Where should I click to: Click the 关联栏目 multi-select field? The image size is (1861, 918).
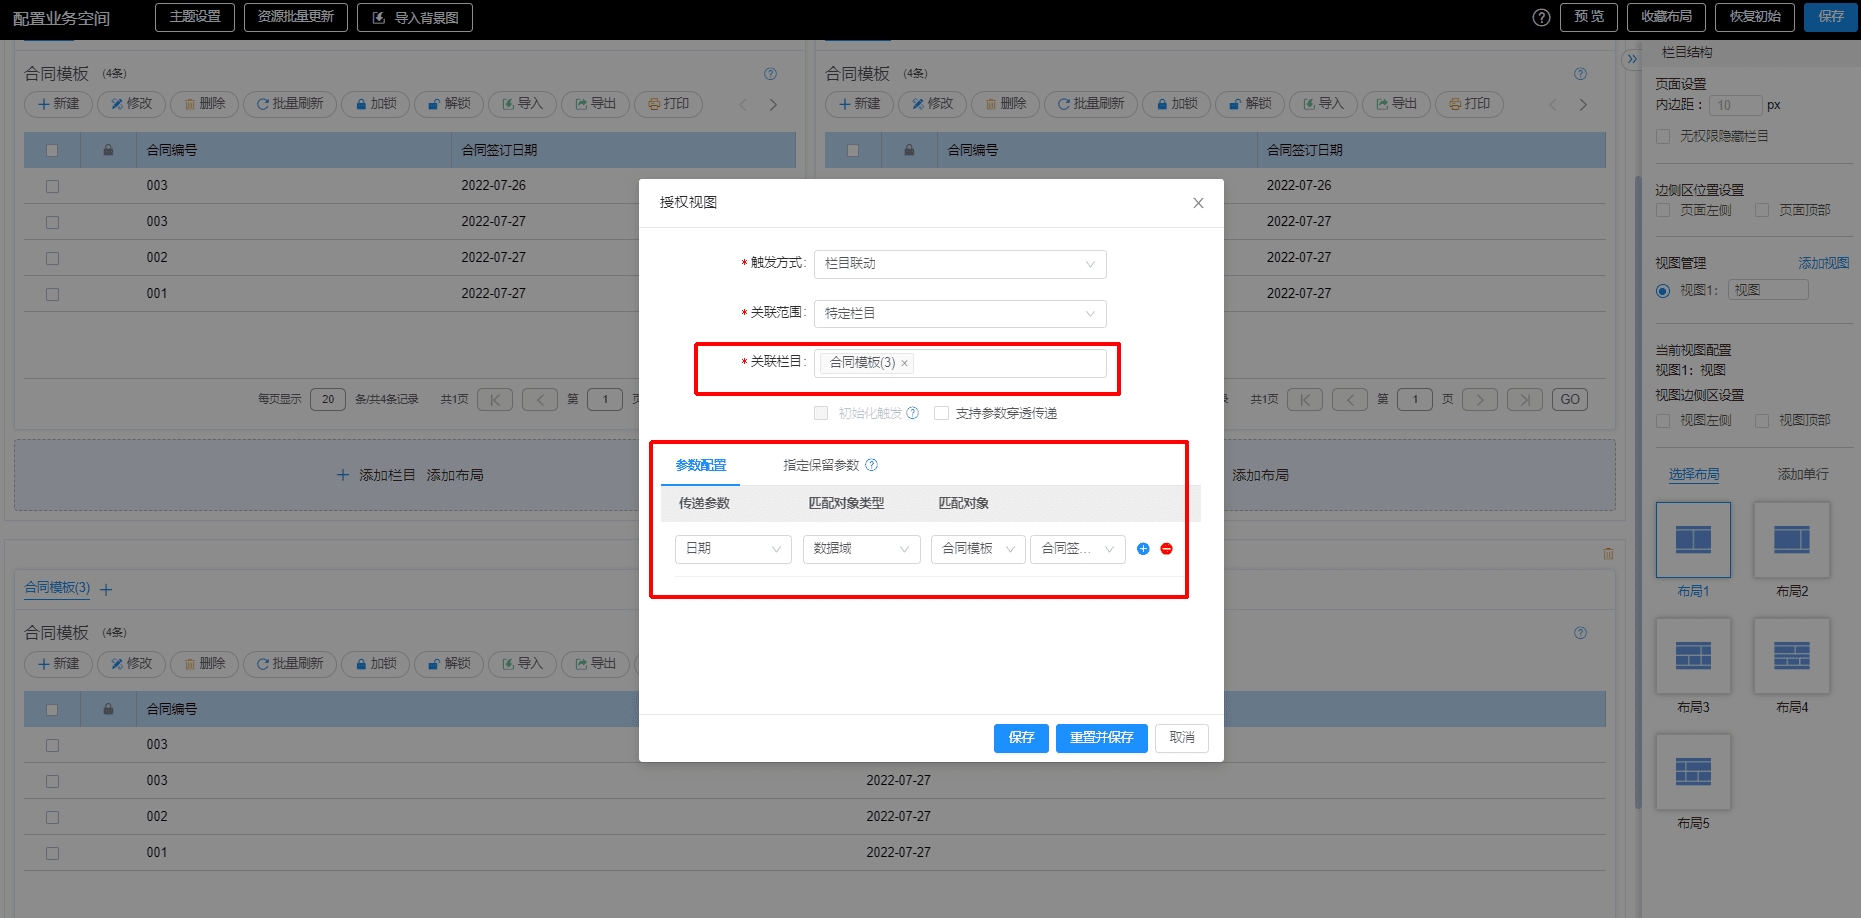(960, 363)
